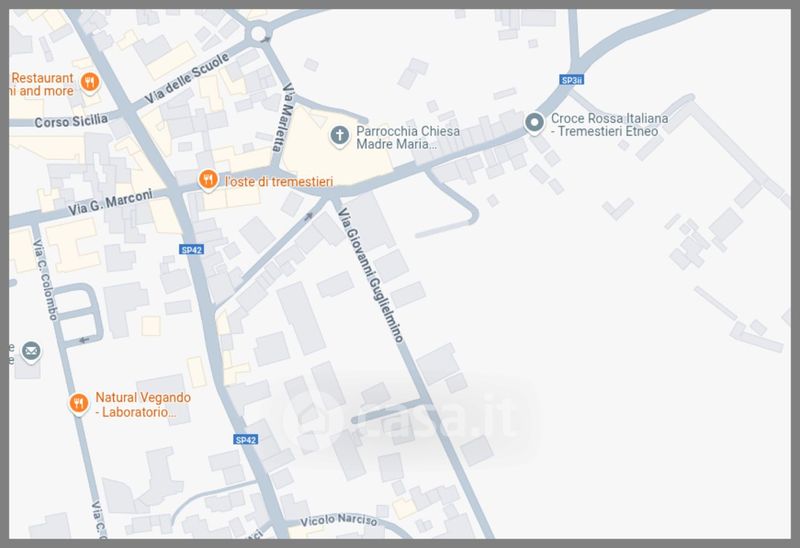800x548 pixels.
Task: Click the l'oste di tremestieri restaurant pin
Action: click(208, 180)
